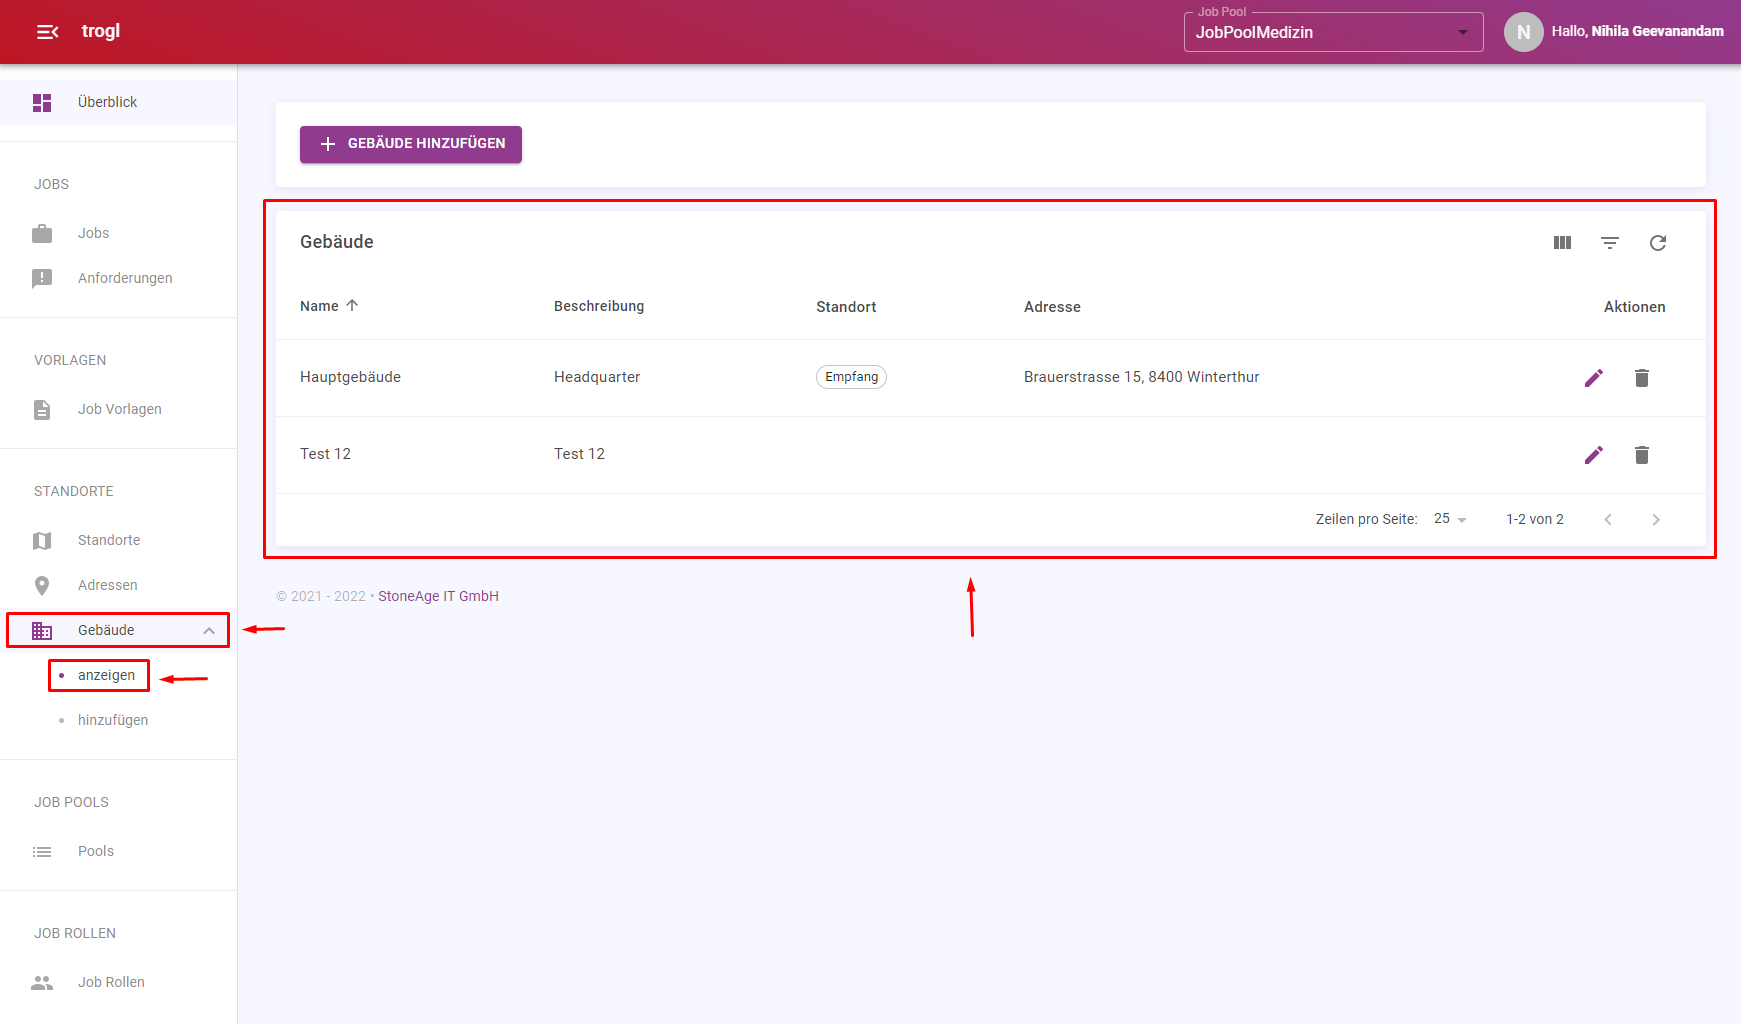Click the Anforderungen feedback icon
The width and height of the screenshot is (1741, 1024).
point(42,278)
